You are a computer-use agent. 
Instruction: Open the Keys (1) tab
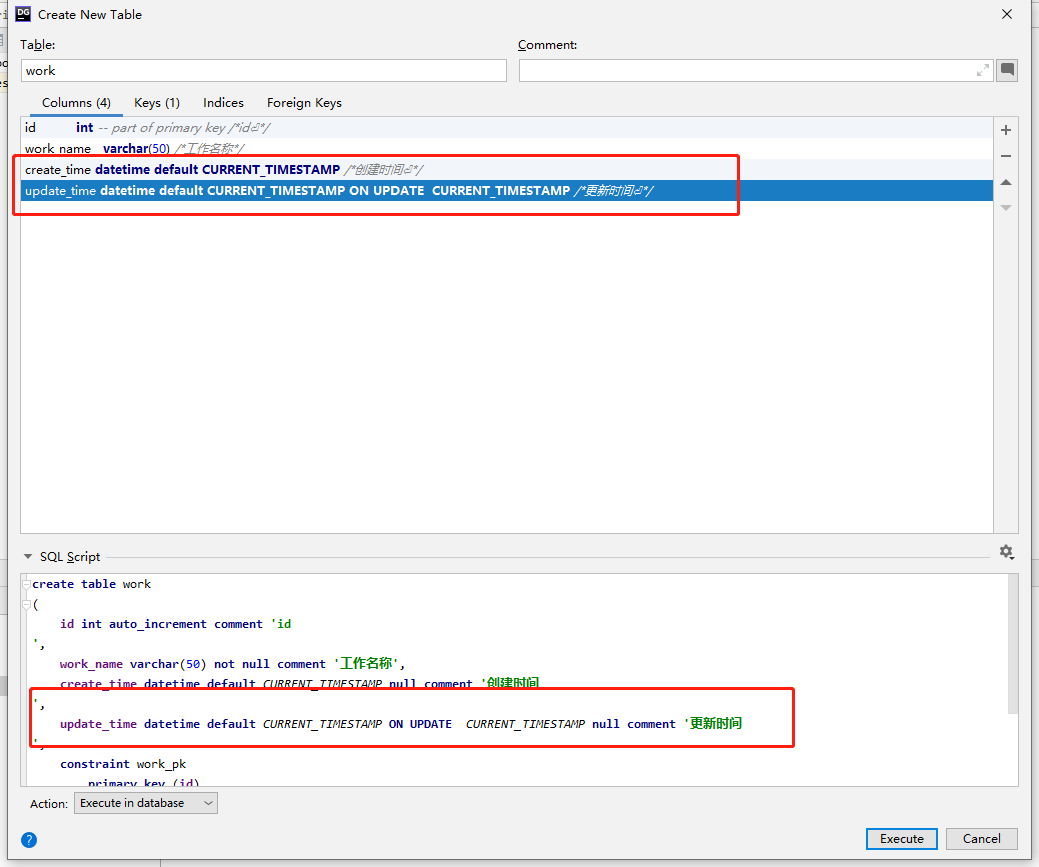click(x=157, y=103)
